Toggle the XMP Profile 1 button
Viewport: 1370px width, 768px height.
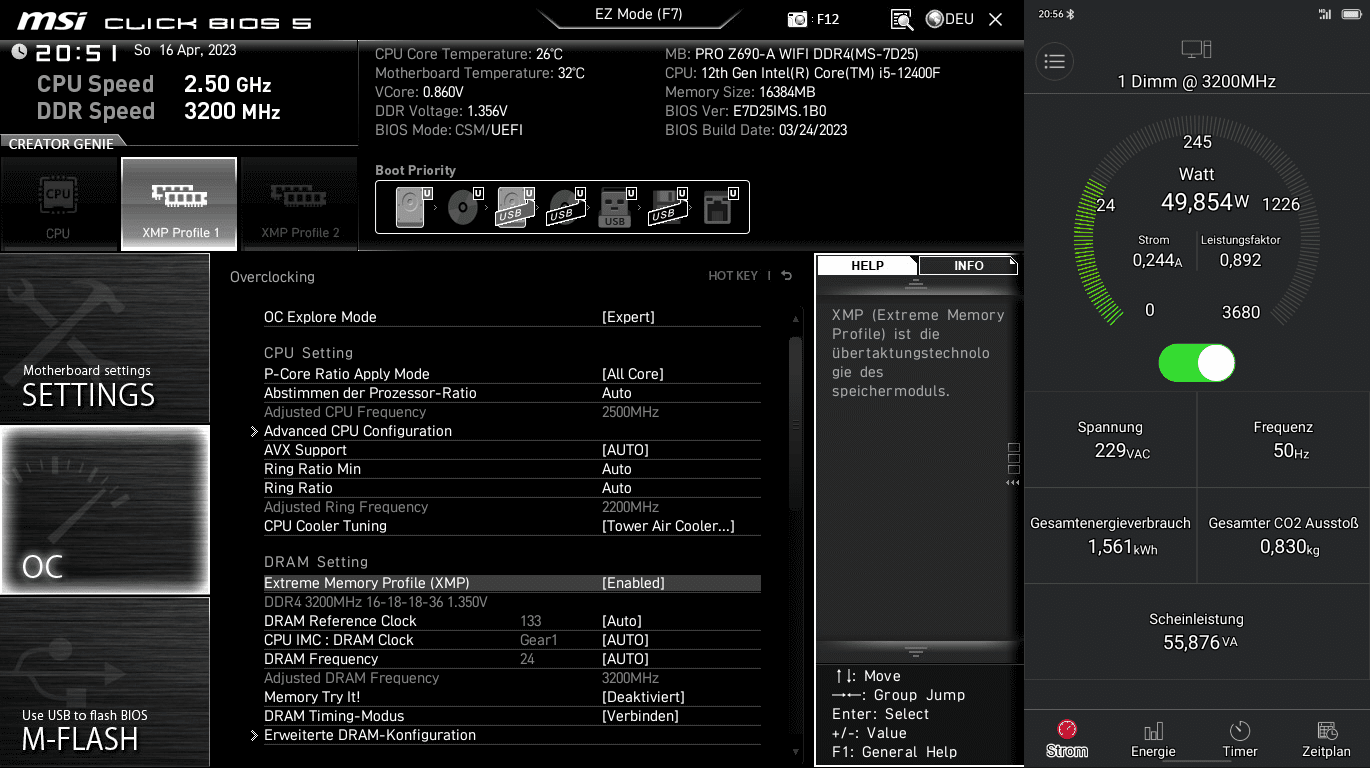tap(179, 204)
